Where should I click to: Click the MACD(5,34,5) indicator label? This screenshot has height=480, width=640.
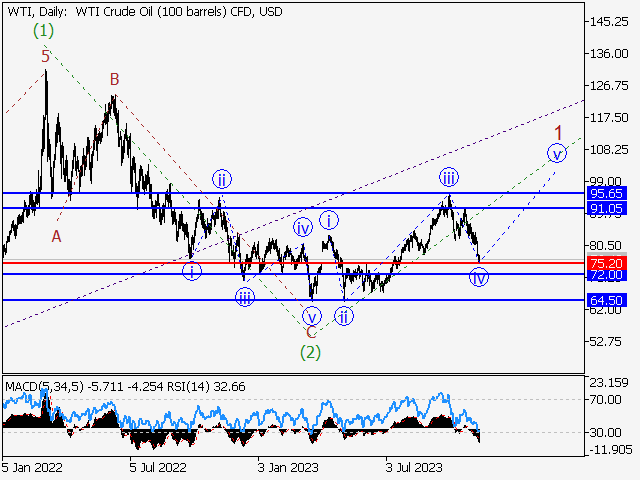(x=45, y=387)
